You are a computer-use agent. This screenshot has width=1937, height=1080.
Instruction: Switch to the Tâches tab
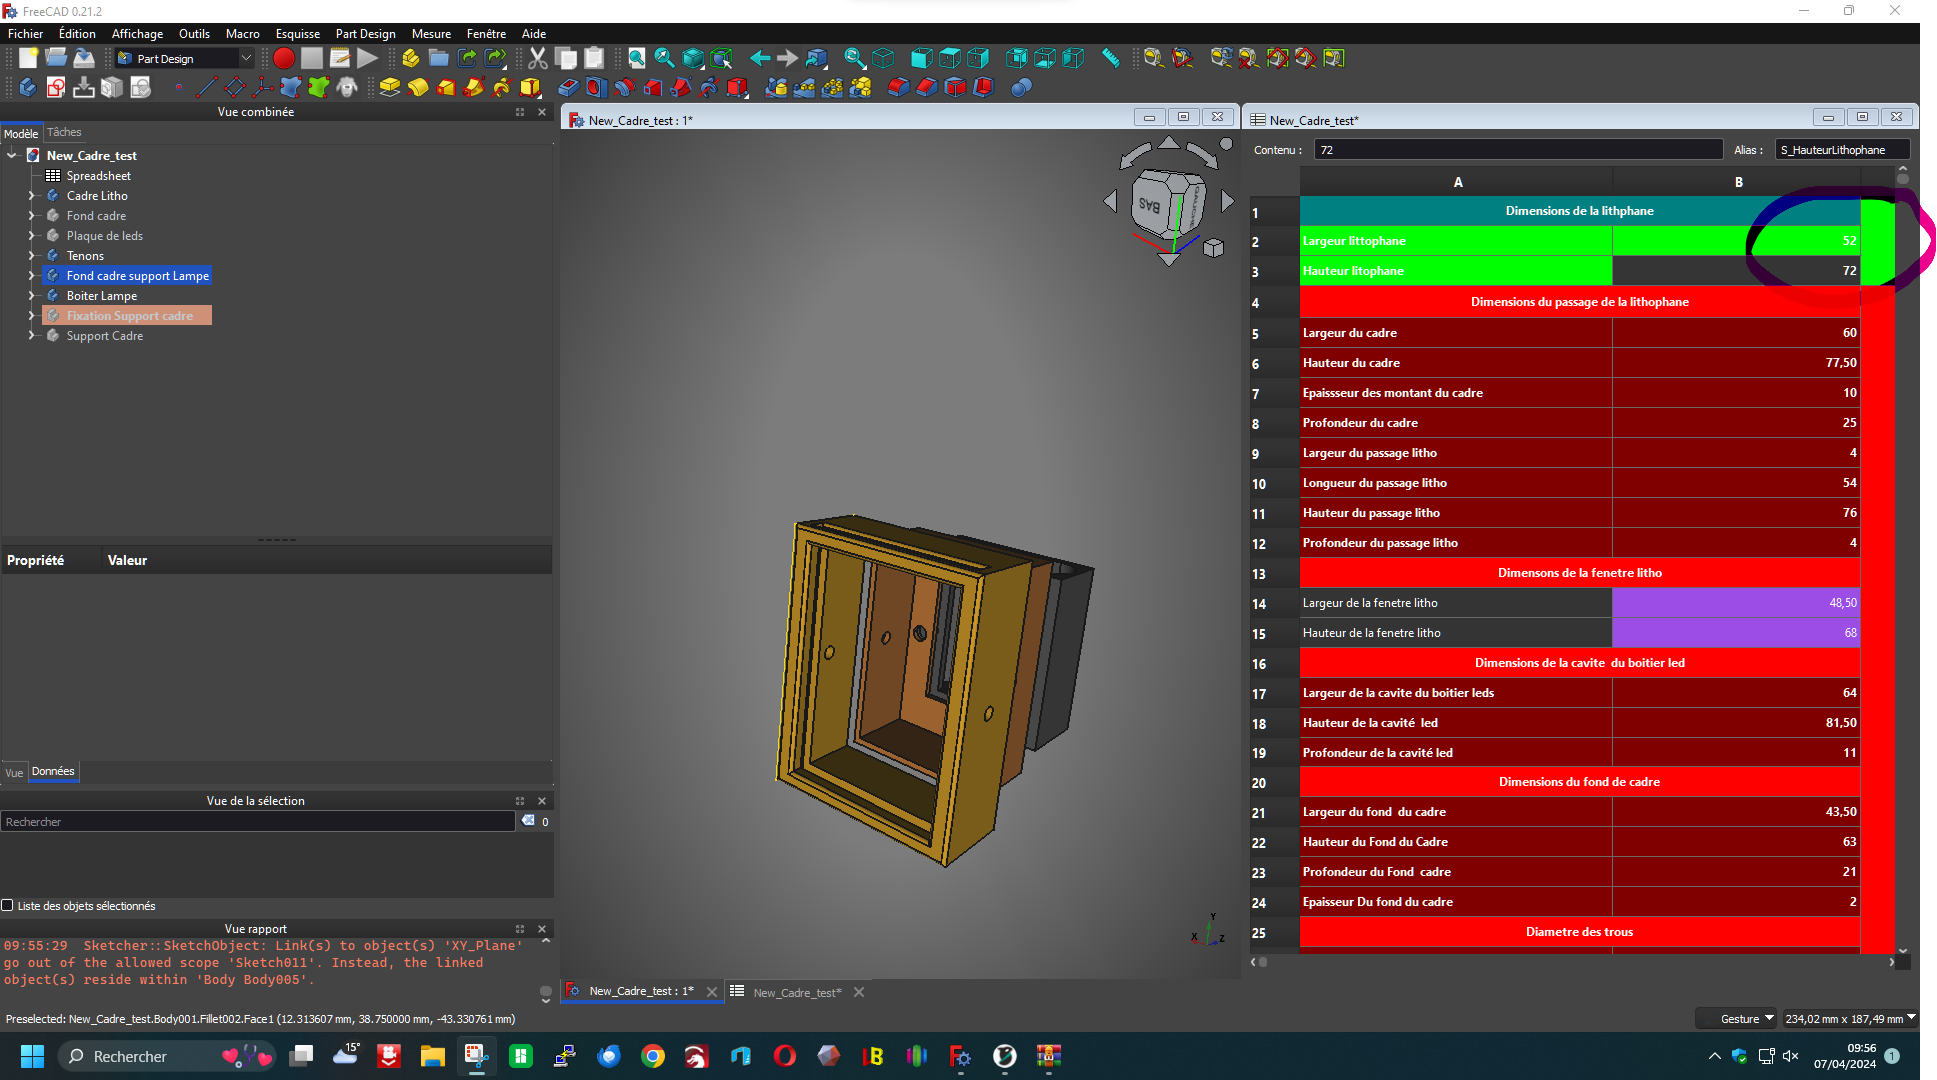(x=64, y=132)
